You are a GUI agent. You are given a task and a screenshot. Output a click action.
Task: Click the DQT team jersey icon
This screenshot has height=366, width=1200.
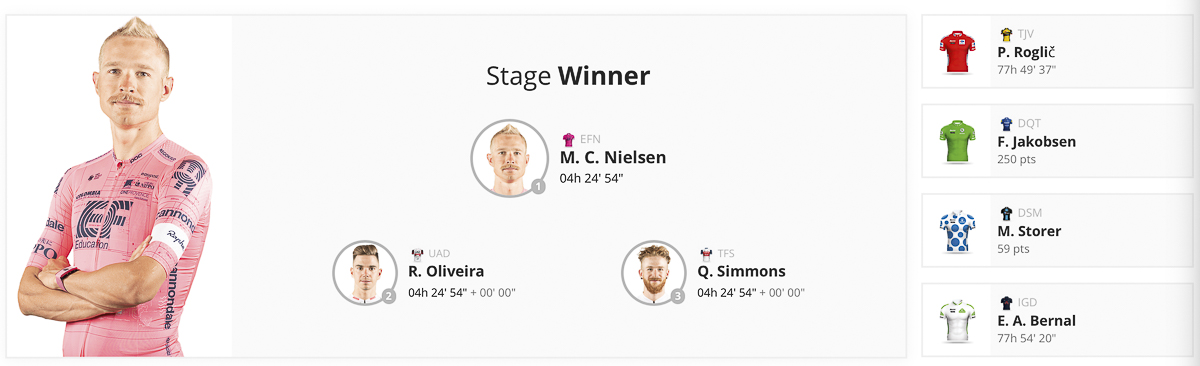pos(1006,124)
